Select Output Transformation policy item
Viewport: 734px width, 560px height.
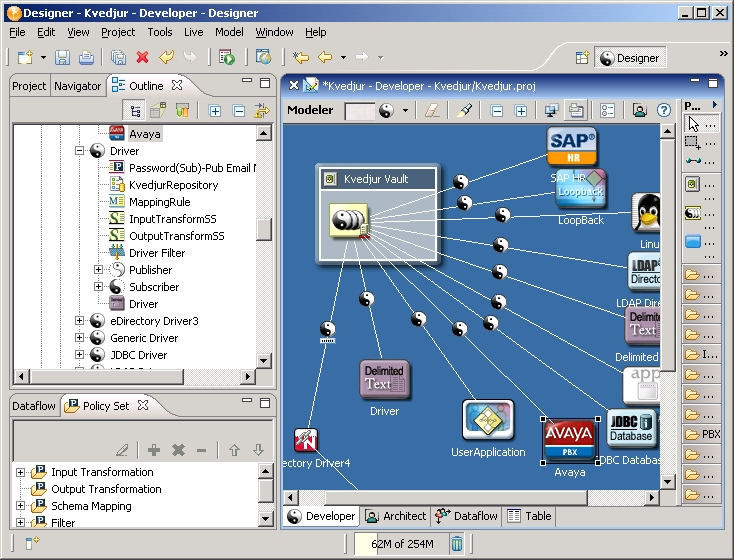[106, 489]
